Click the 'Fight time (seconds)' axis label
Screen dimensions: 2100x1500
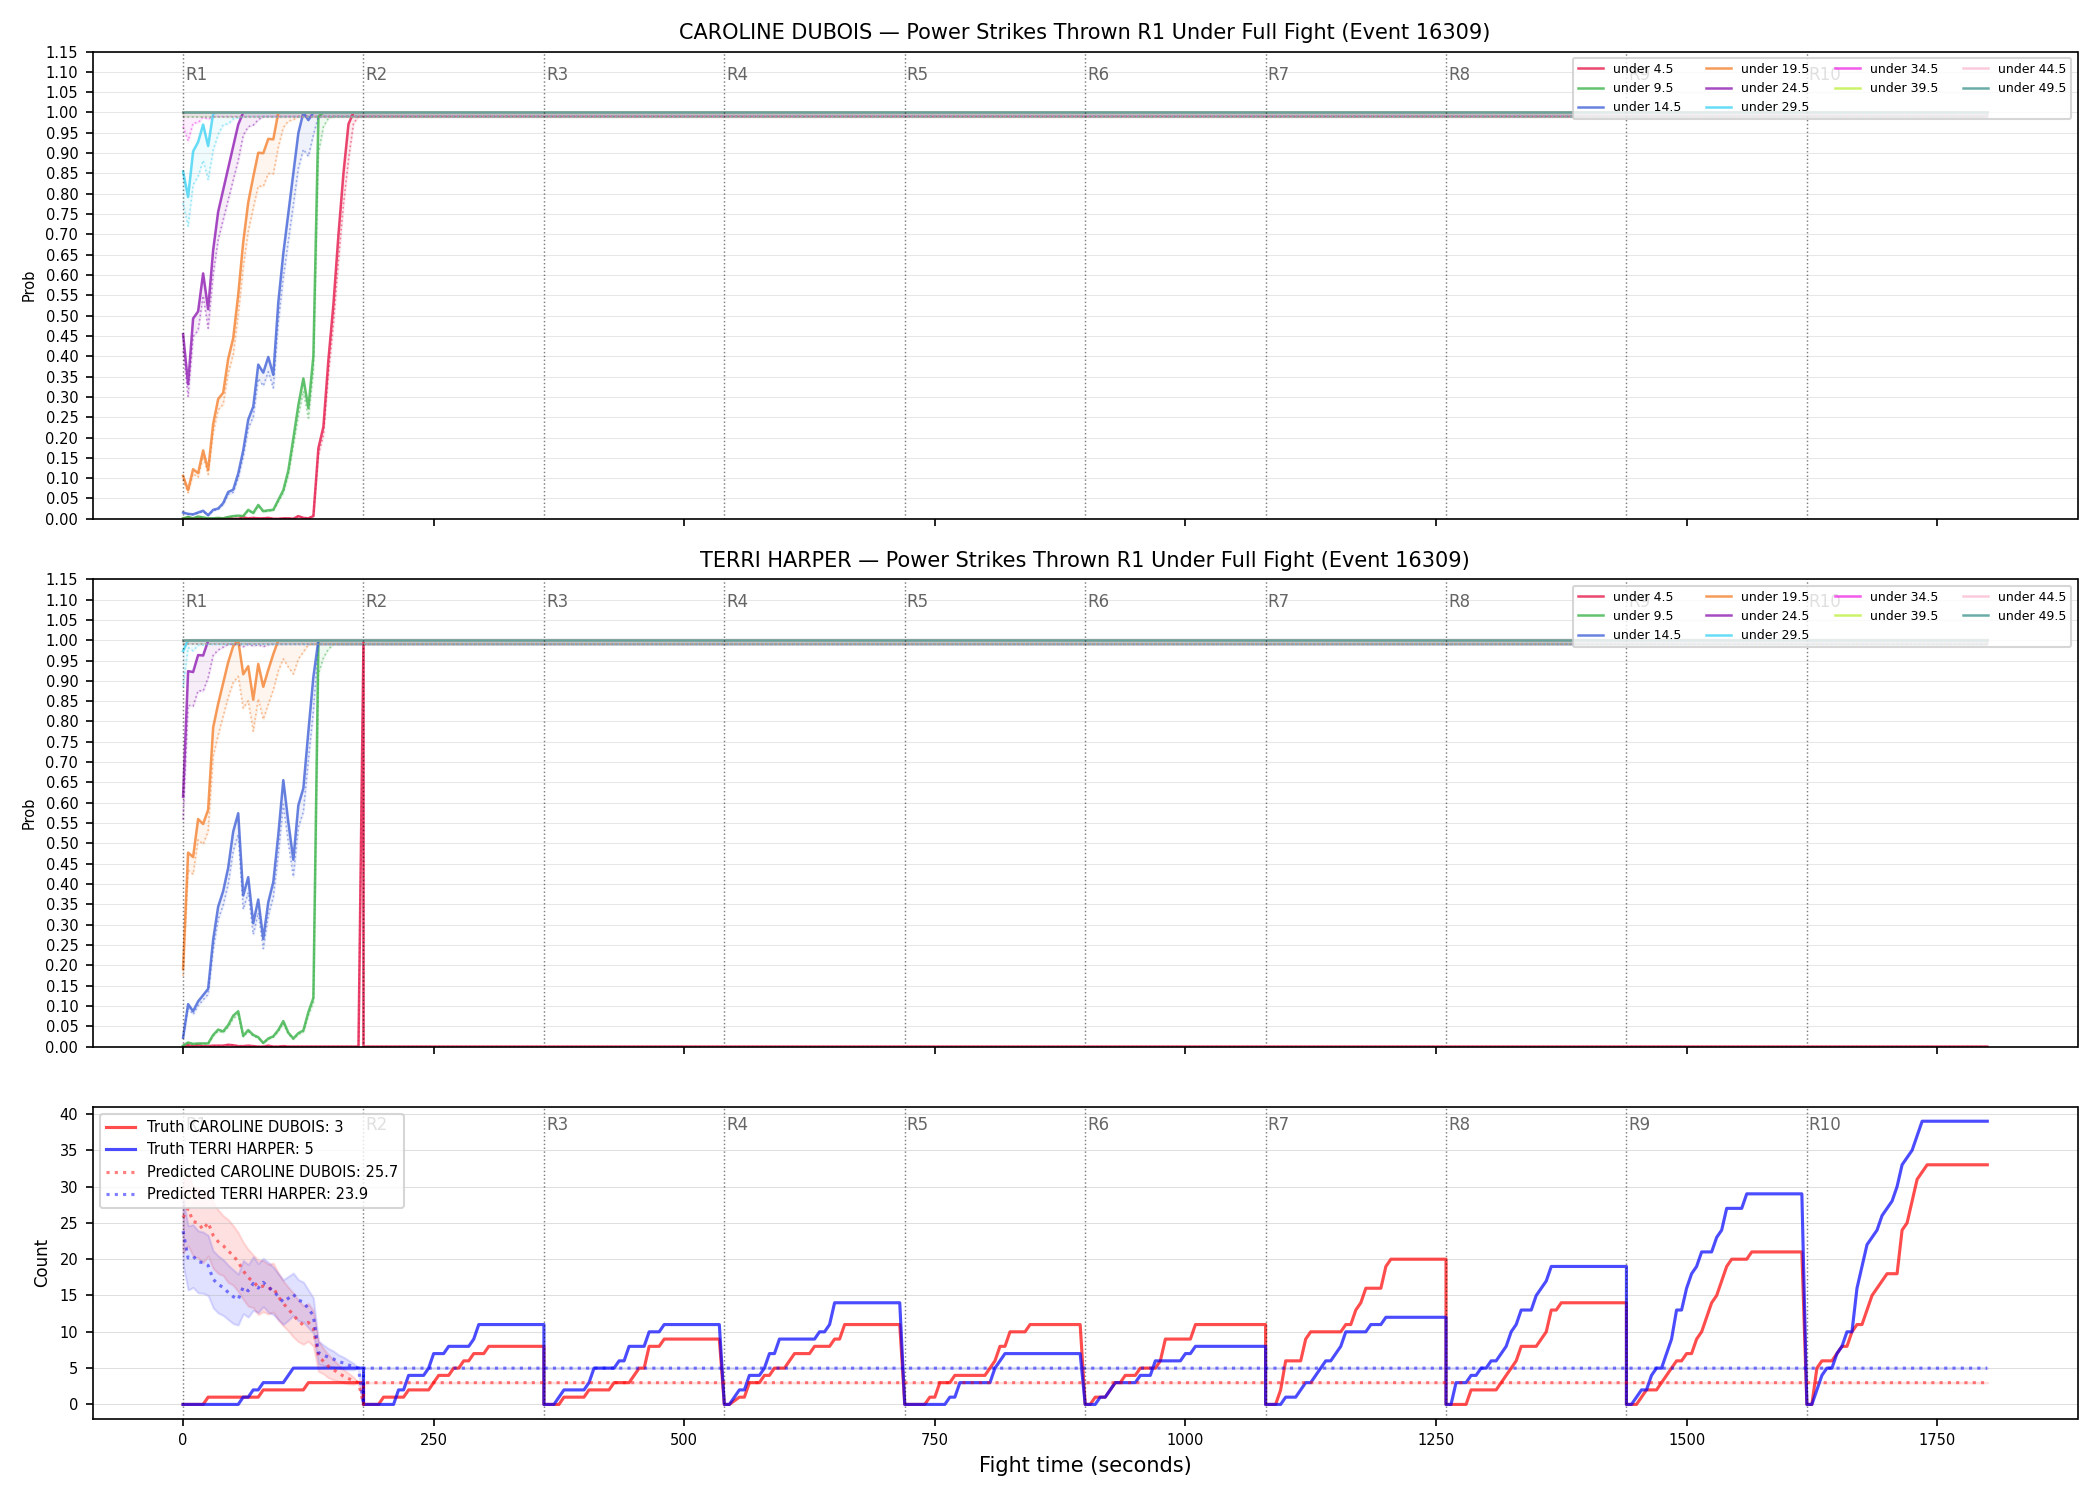[x=1085, y=1465]
